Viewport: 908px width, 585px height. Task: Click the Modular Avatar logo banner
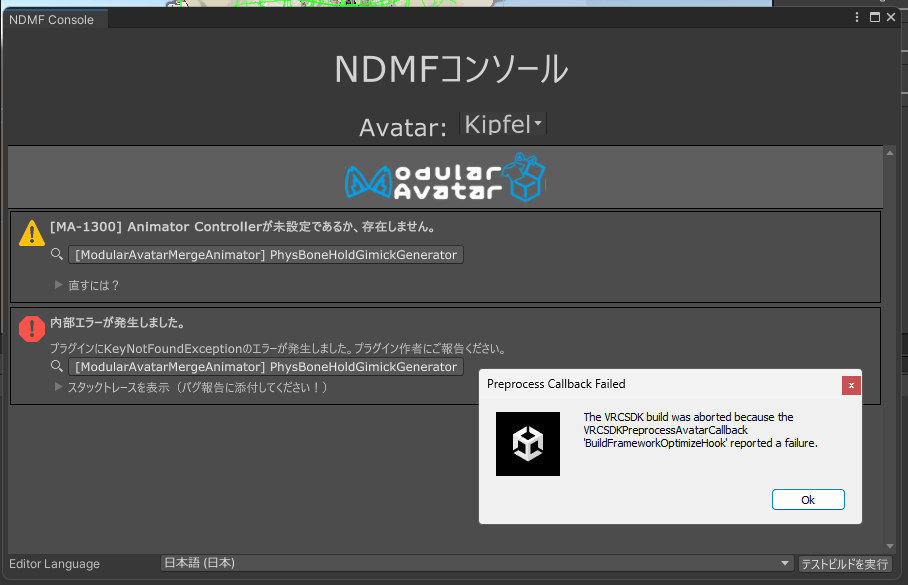coord(445,178)
